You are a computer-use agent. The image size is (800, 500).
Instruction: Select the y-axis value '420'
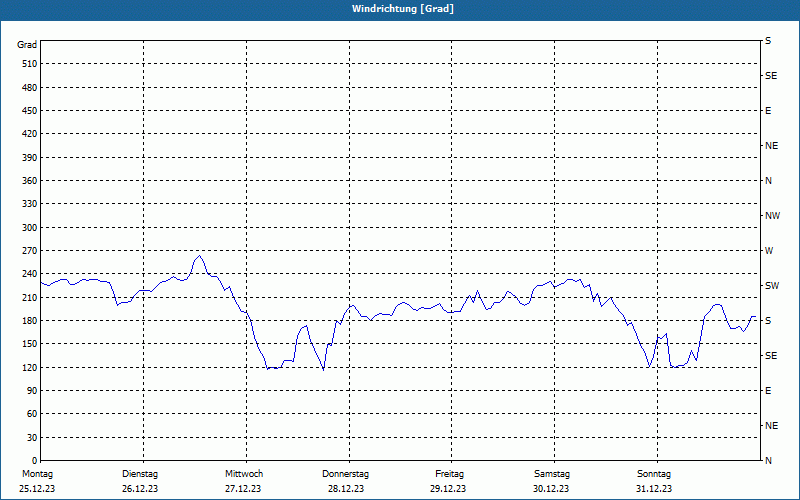30,134
